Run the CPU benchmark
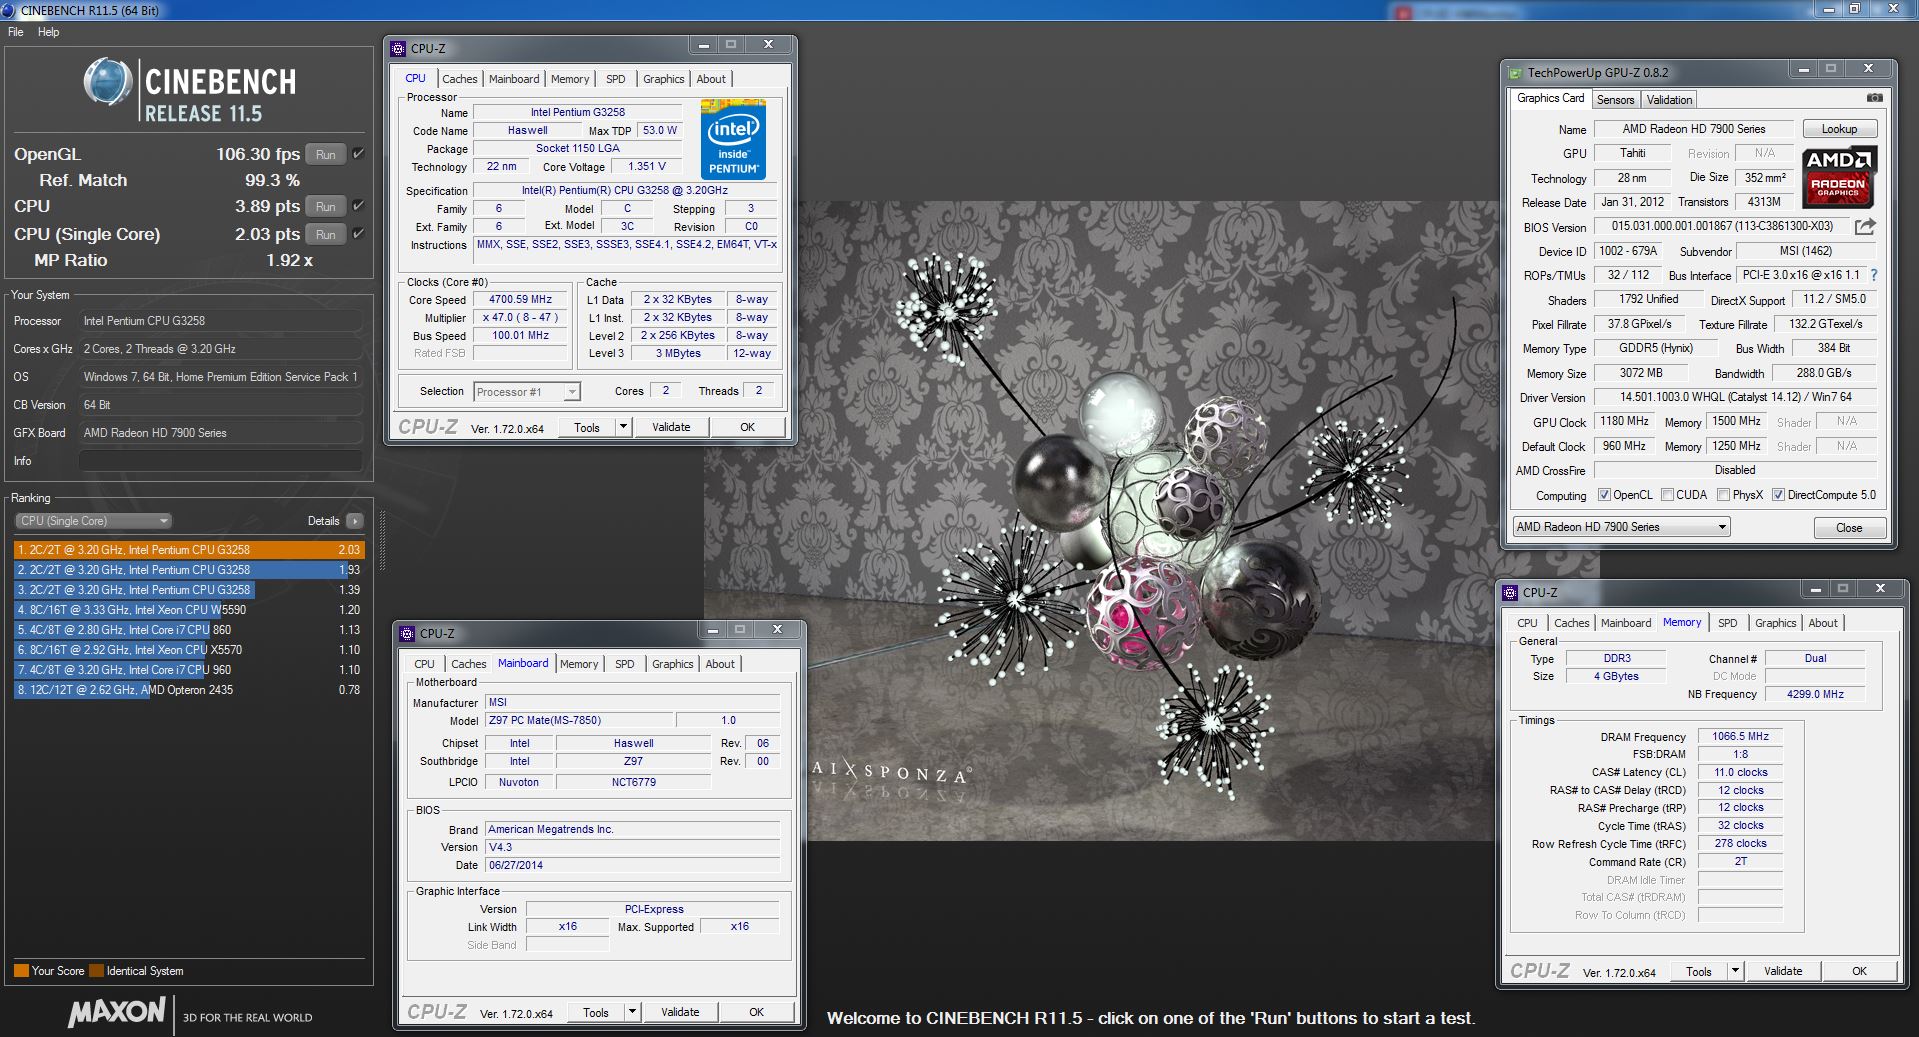The image size is (1919, 1037). tap(326, 206)
